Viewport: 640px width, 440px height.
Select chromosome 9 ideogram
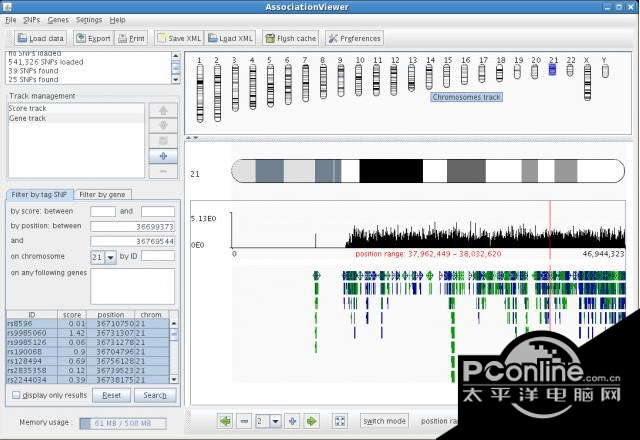[341, 81]
